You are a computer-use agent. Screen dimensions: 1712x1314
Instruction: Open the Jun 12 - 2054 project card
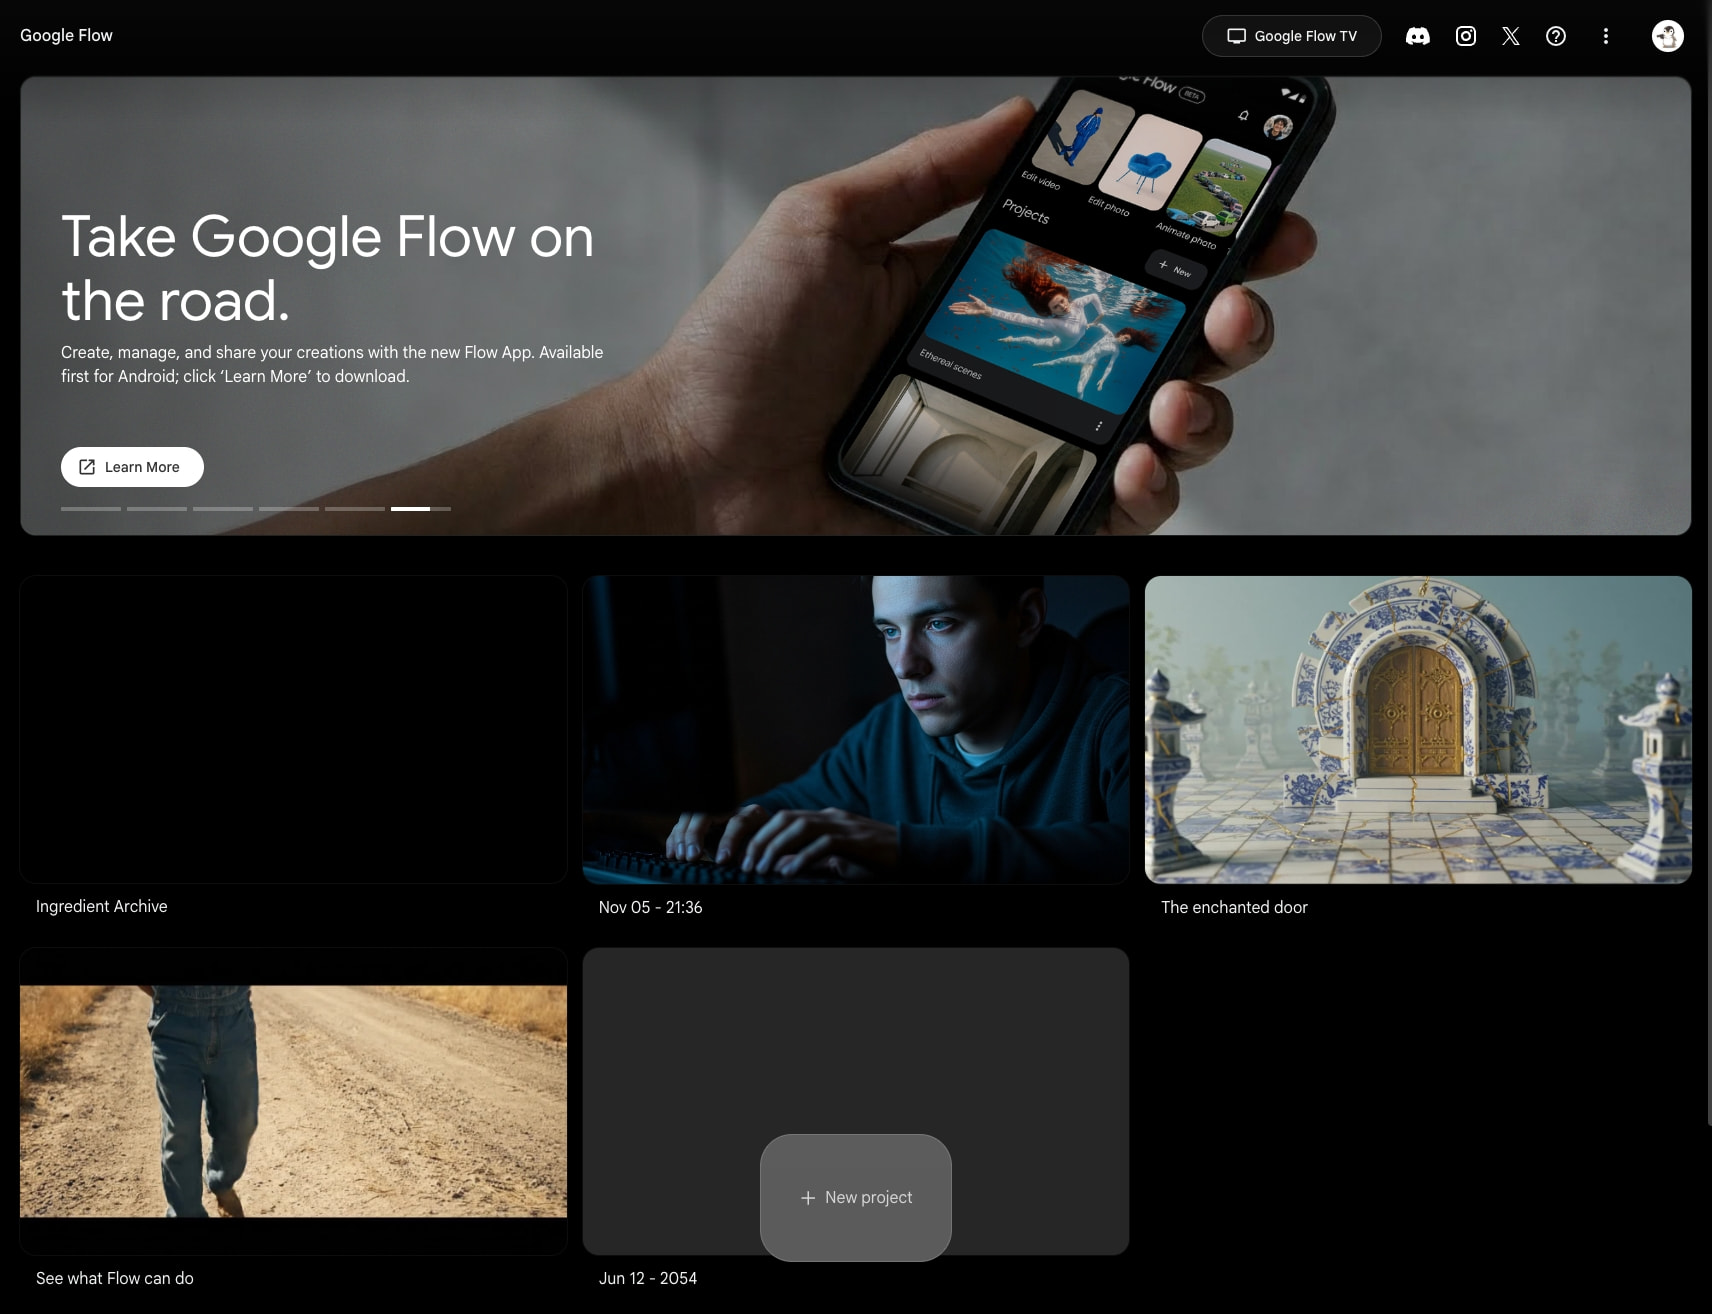point(856,1040)
